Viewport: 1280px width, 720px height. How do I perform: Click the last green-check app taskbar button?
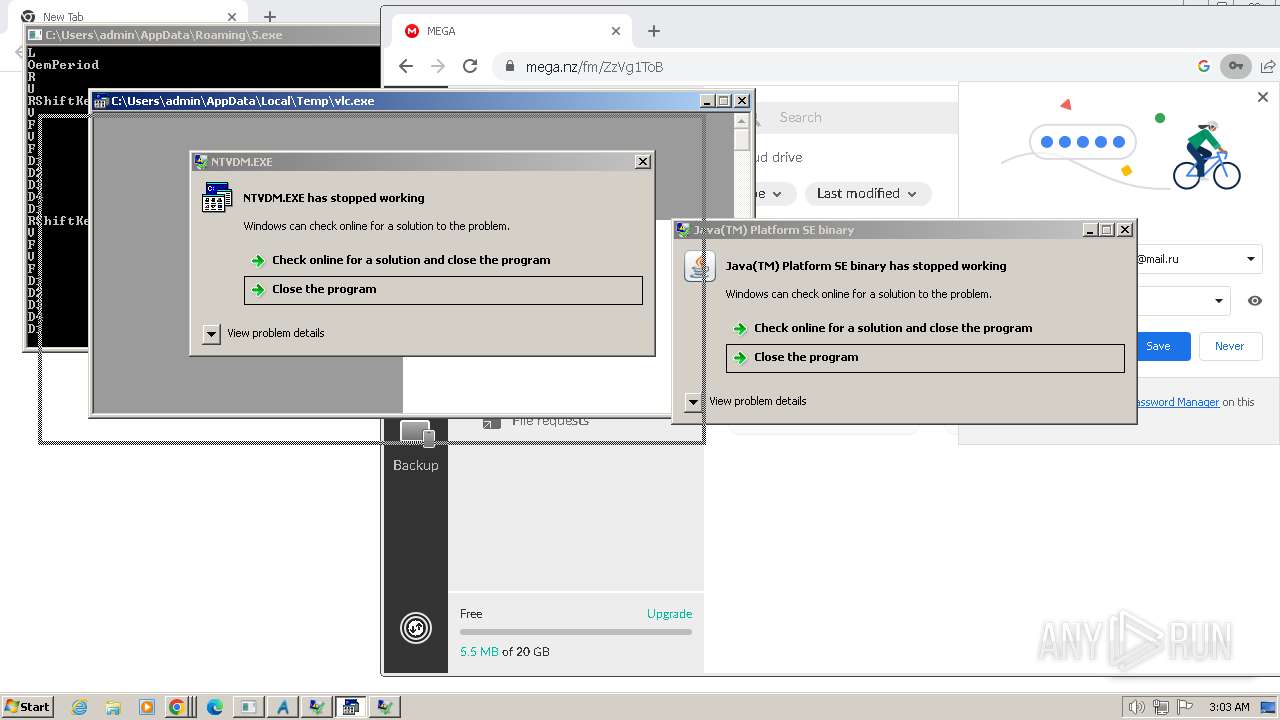click(384, 707)
